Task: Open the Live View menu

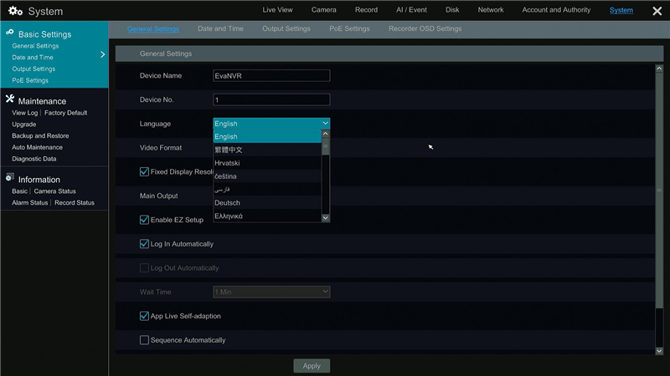Action: coord(278,10)
